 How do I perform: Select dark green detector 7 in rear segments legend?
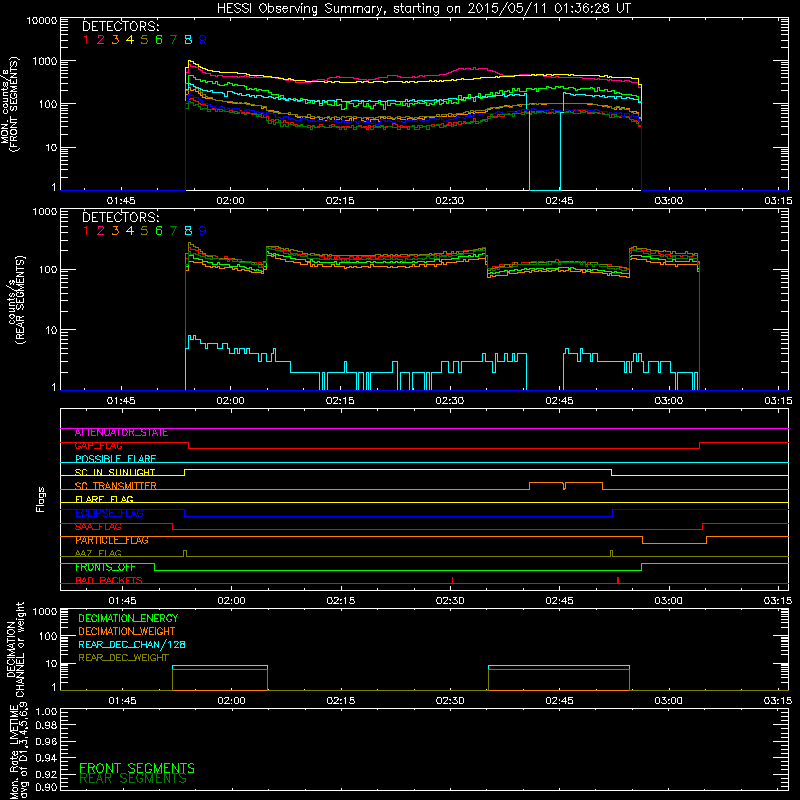tap(173, 231)
